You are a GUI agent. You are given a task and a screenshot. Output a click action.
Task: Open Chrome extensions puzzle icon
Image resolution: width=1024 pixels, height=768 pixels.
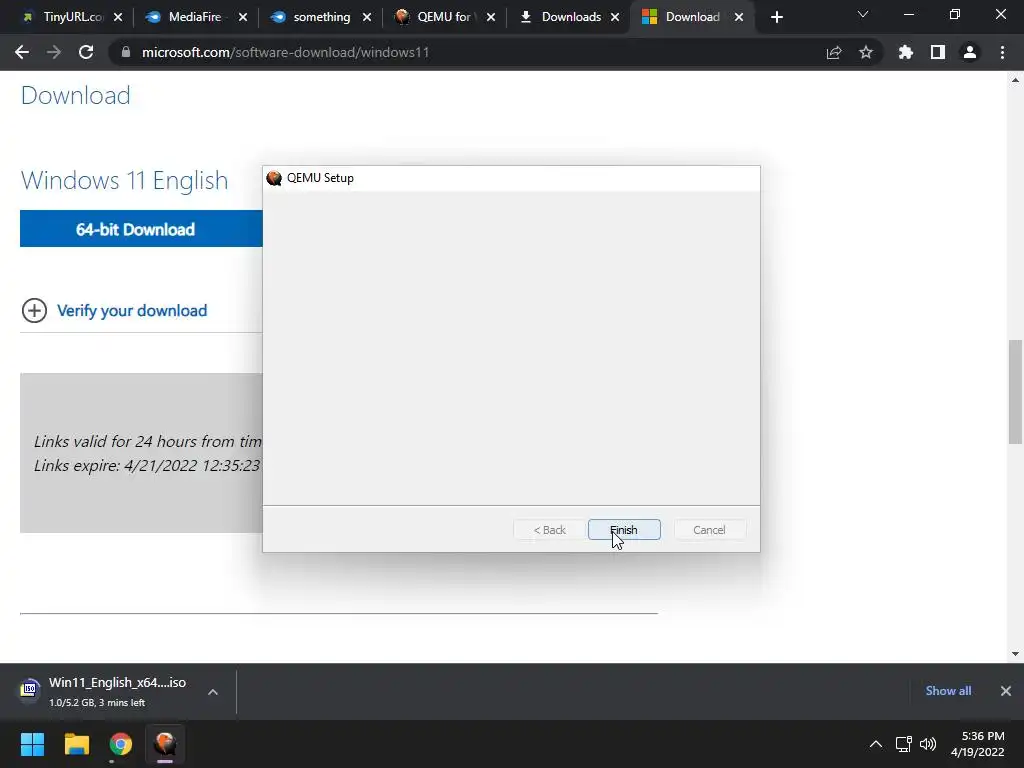point(906,52)
